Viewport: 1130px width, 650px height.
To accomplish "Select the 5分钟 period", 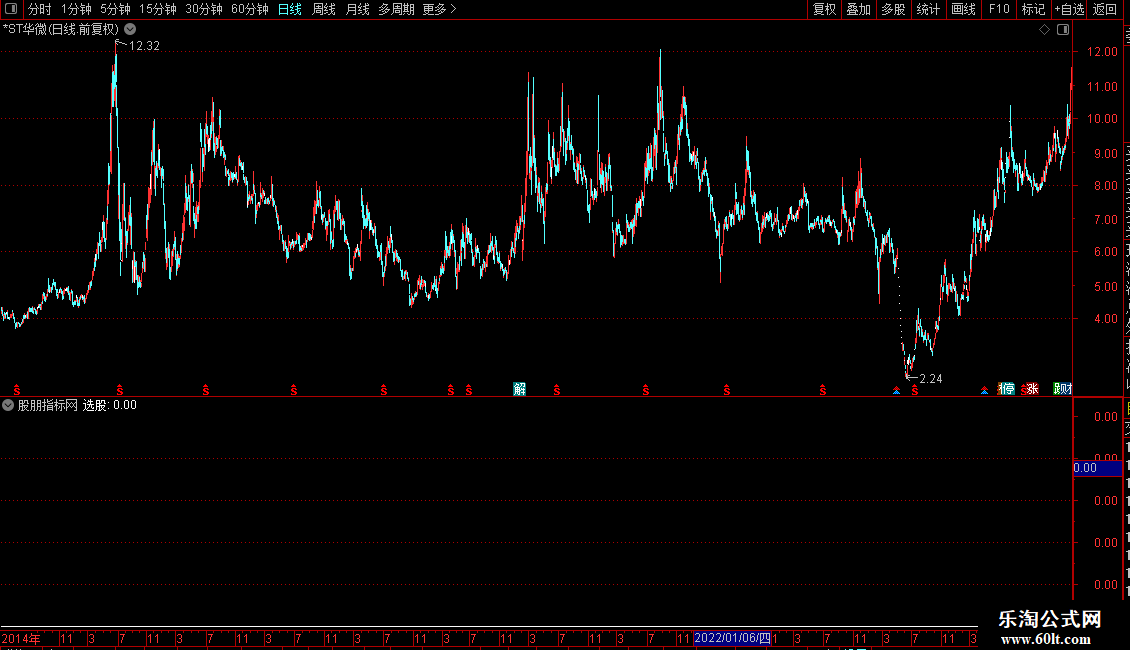I will (115, 9).
